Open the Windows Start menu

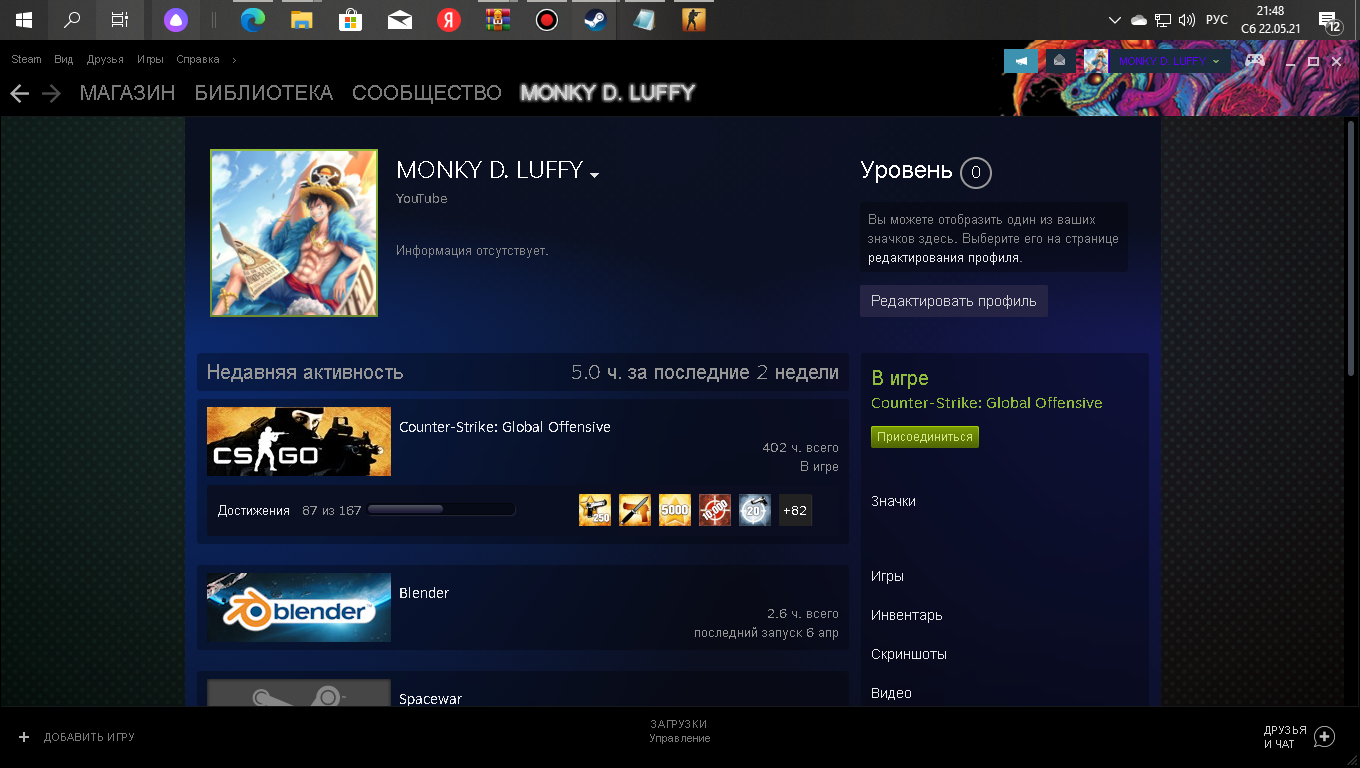[24, 20]
